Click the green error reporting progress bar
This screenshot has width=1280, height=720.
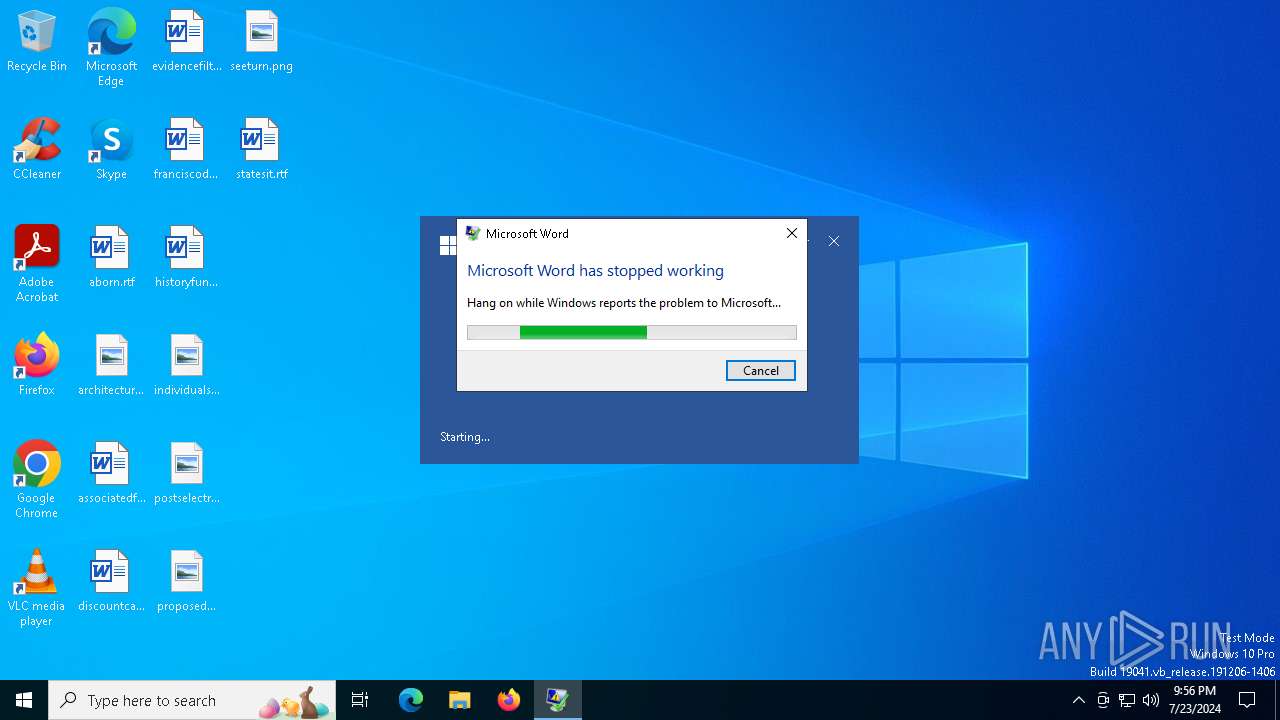tap(632, 332)
